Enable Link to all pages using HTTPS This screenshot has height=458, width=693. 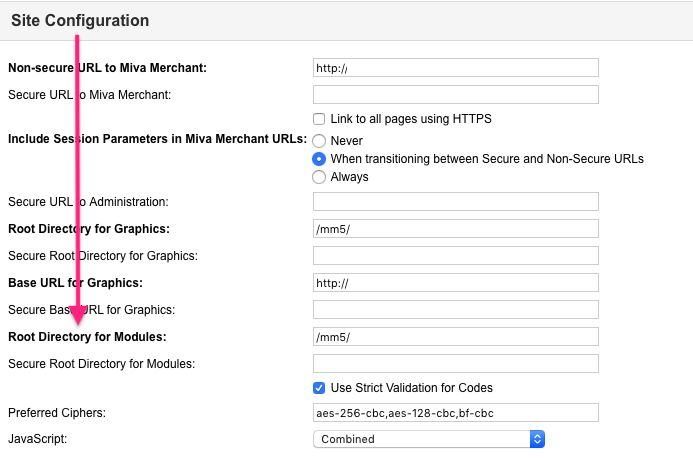tap(319, 119)
